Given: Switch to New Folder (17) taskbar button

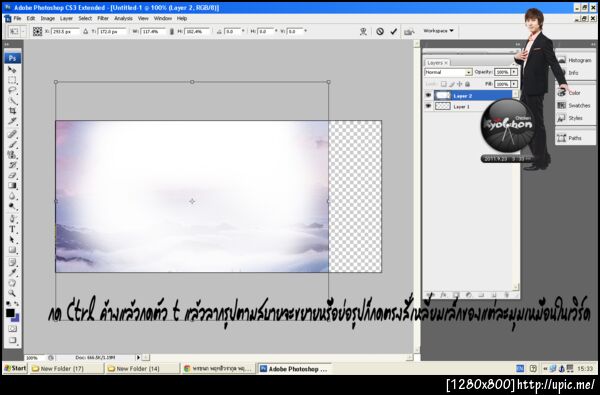Looking at the screenshot, I should coord(67,369).
